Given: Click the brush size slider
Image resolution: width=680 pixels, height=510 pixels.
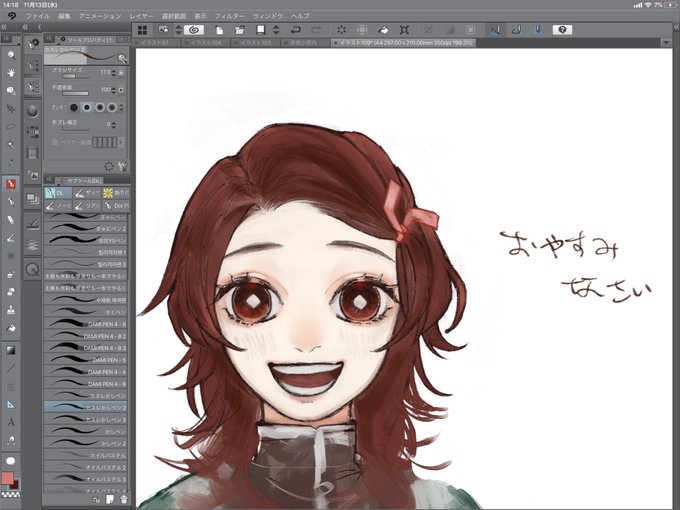Looking at the screenshot, I should point(75,76).
